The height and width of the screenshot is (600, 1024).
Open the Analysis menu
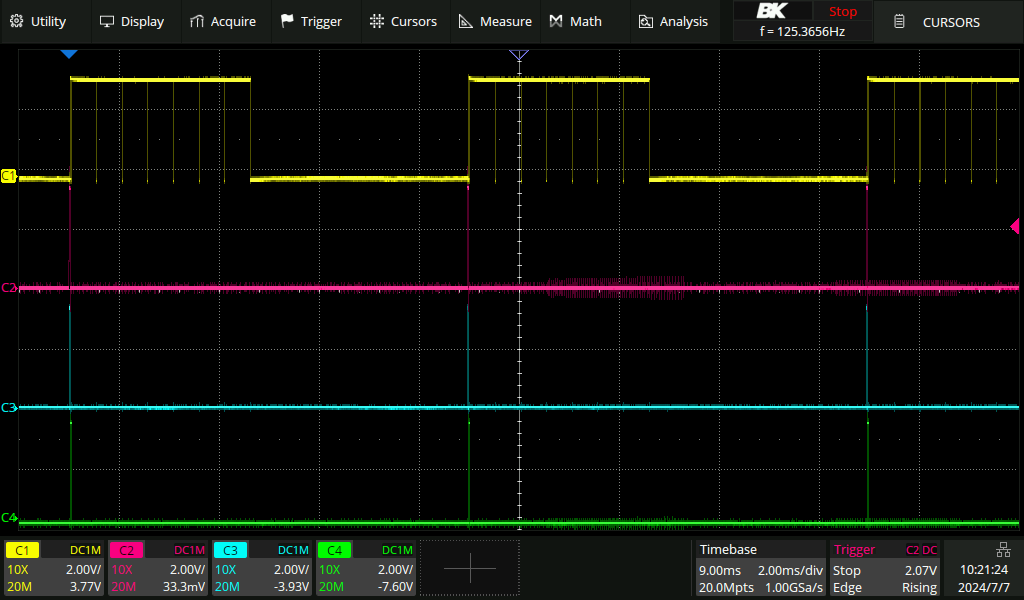pyautogui.click(x=673, y=22)
